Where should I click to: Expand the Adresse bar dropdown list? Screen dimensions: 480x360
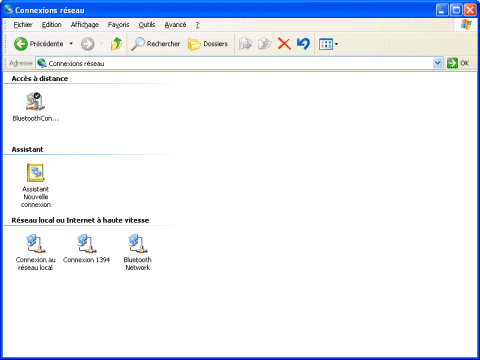point(437,63)
